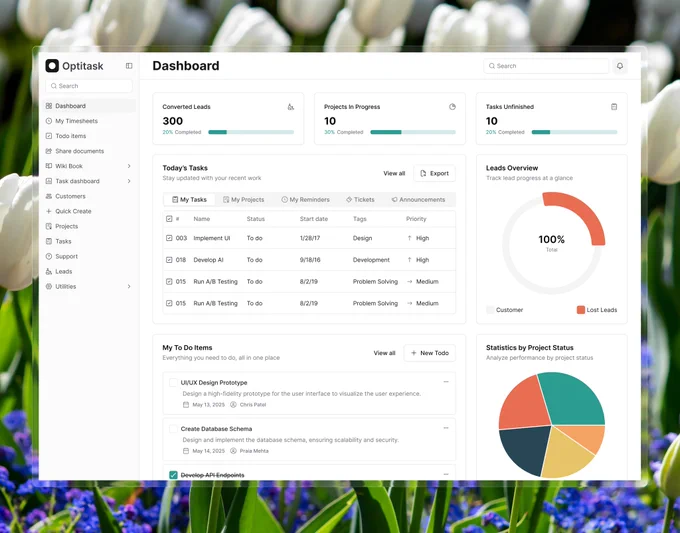Viewport: 680px width, 533px height.
Task: Uncheck the Develop API Endpoints todo
Action: [173, 475]
